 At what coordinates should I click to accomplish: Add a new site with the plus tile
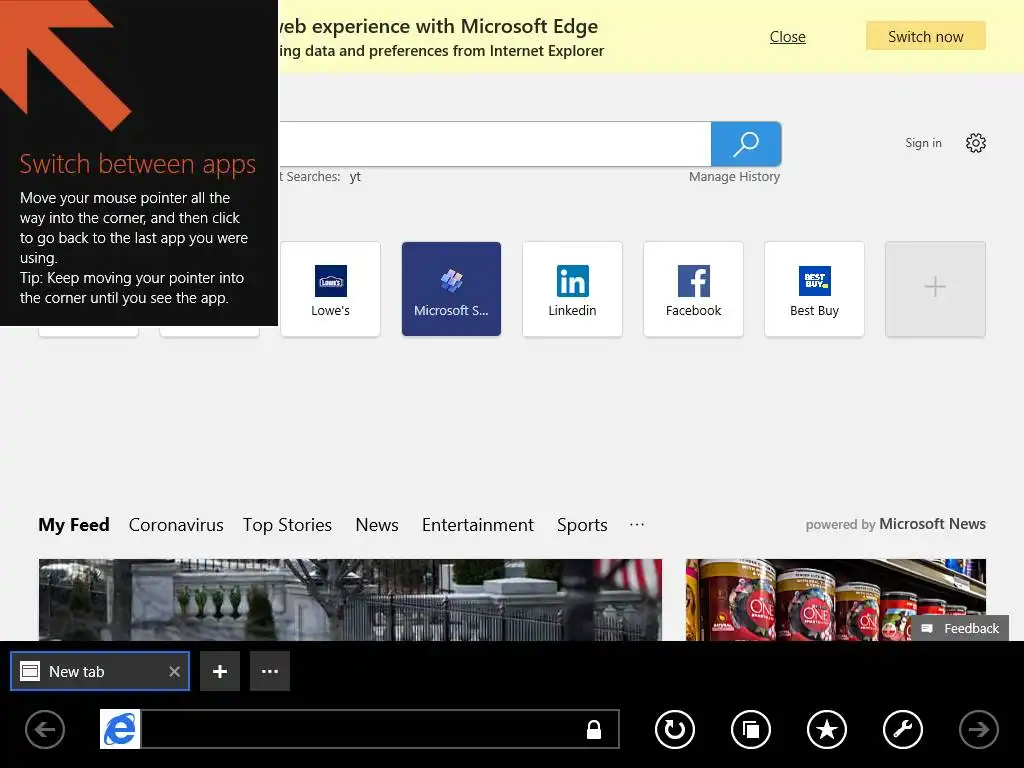point(935,289)
